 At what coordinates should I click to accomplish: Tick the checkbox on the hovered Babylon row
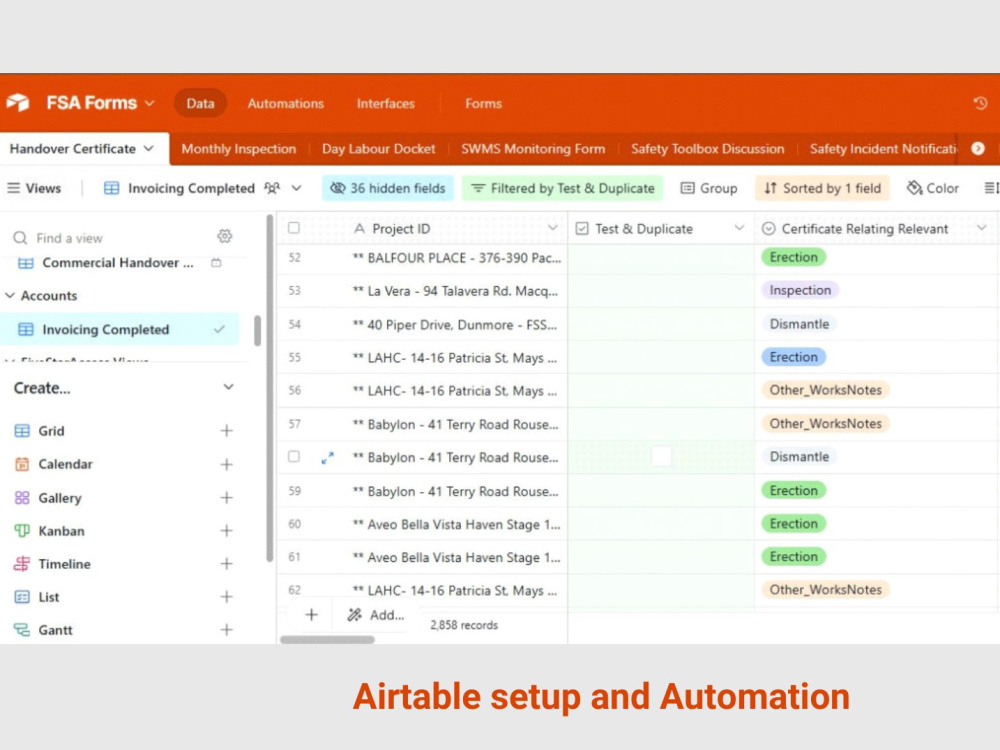[294, 457]
